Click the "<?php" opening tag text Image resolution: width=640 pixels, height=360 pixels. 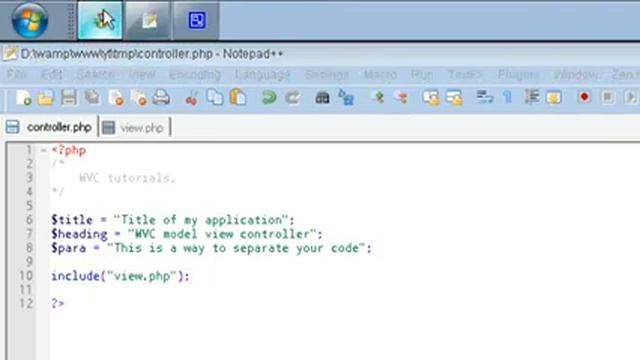tap(69, 151)
